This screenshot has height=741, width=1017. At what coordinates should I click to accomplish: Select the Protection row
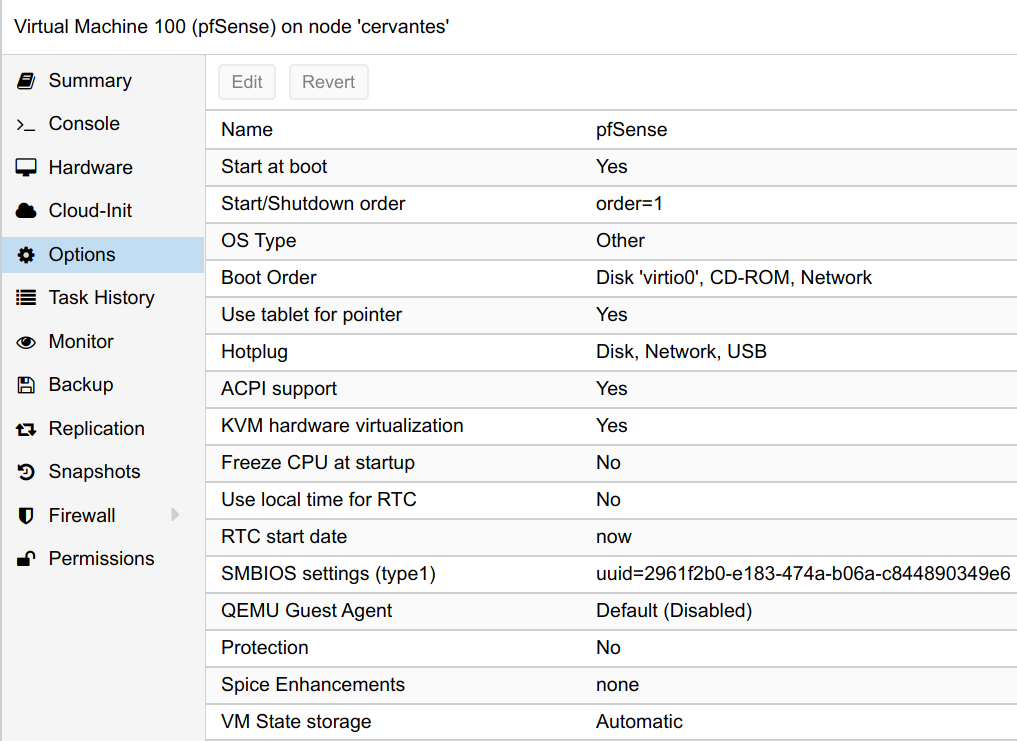click(x=612, y=648)
